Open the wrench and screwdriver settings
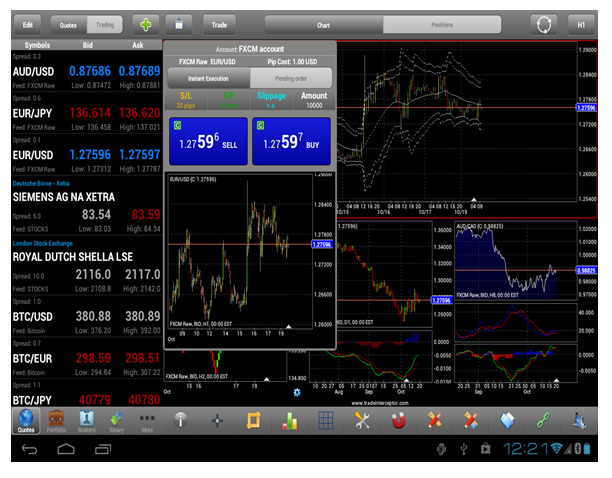612x478 pixels. pos(362,421)
